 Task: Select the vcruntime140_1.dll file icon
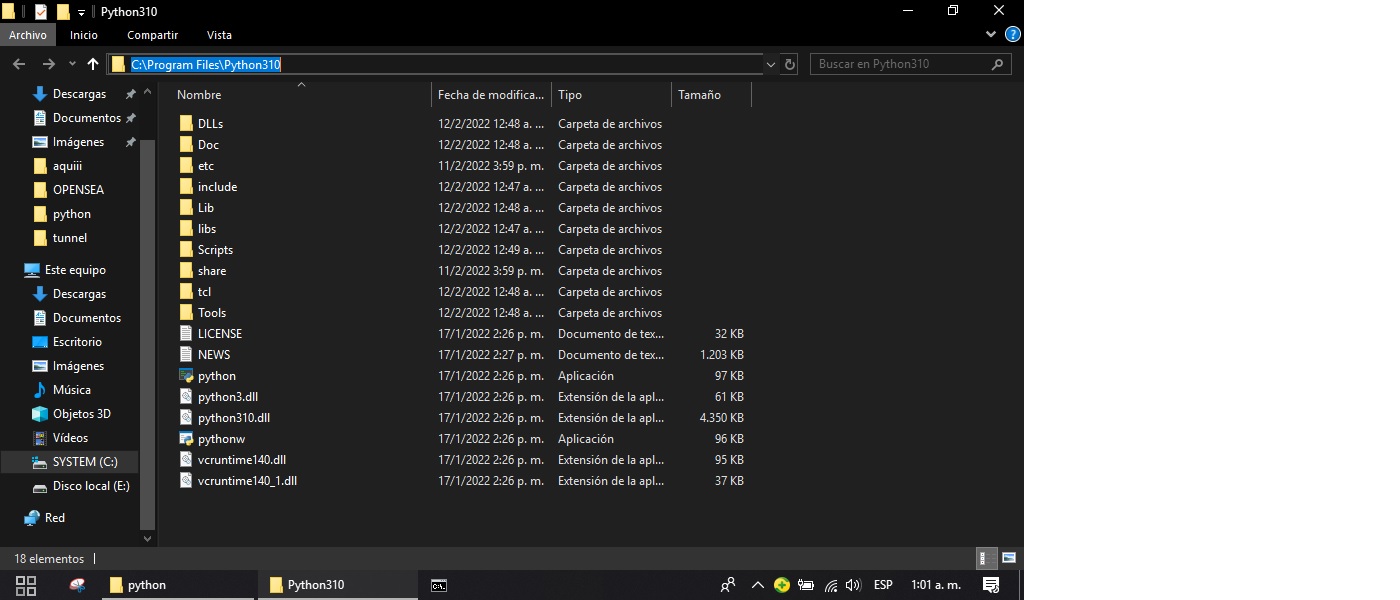(x=186, y=481)
